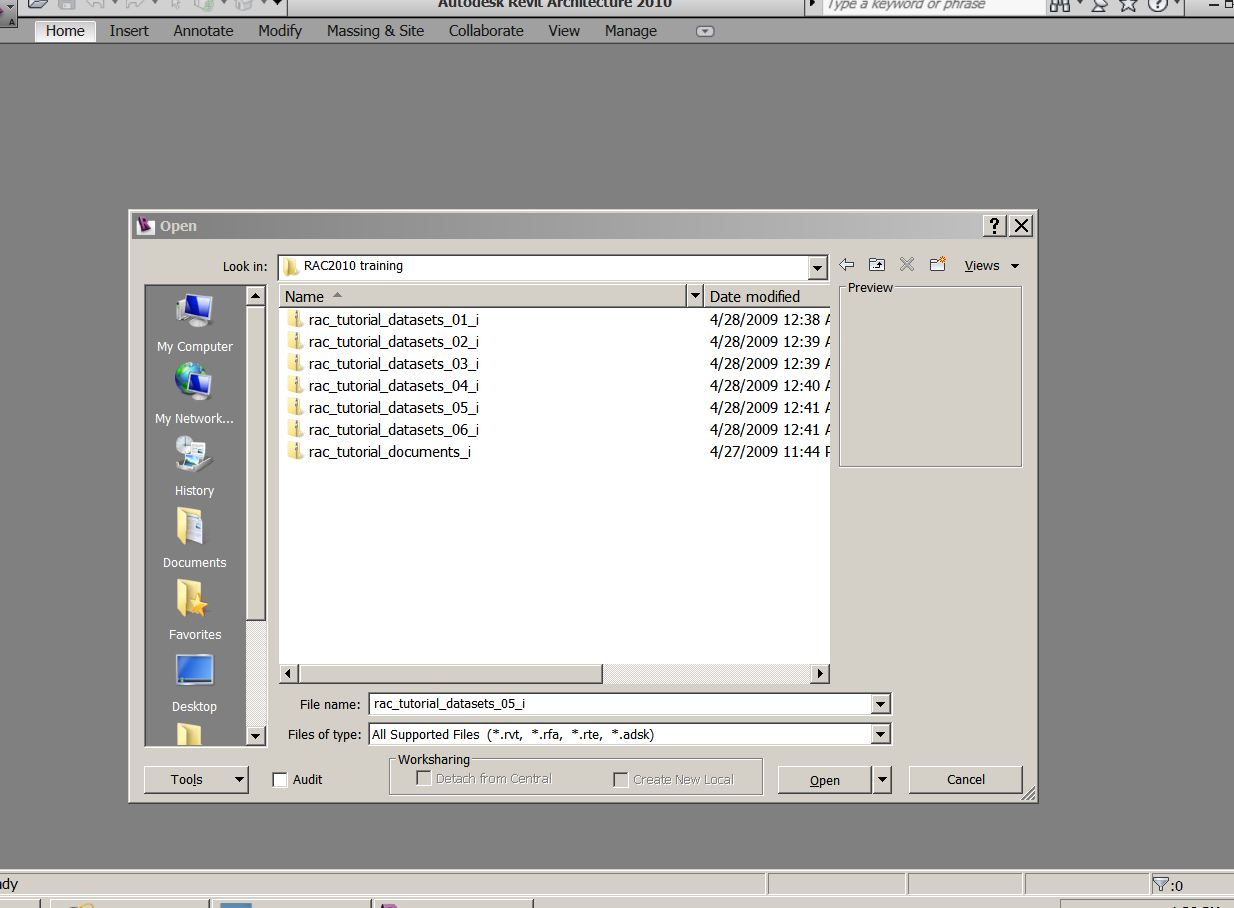Click the Revit icon in Open title bar

pos(145,225)
